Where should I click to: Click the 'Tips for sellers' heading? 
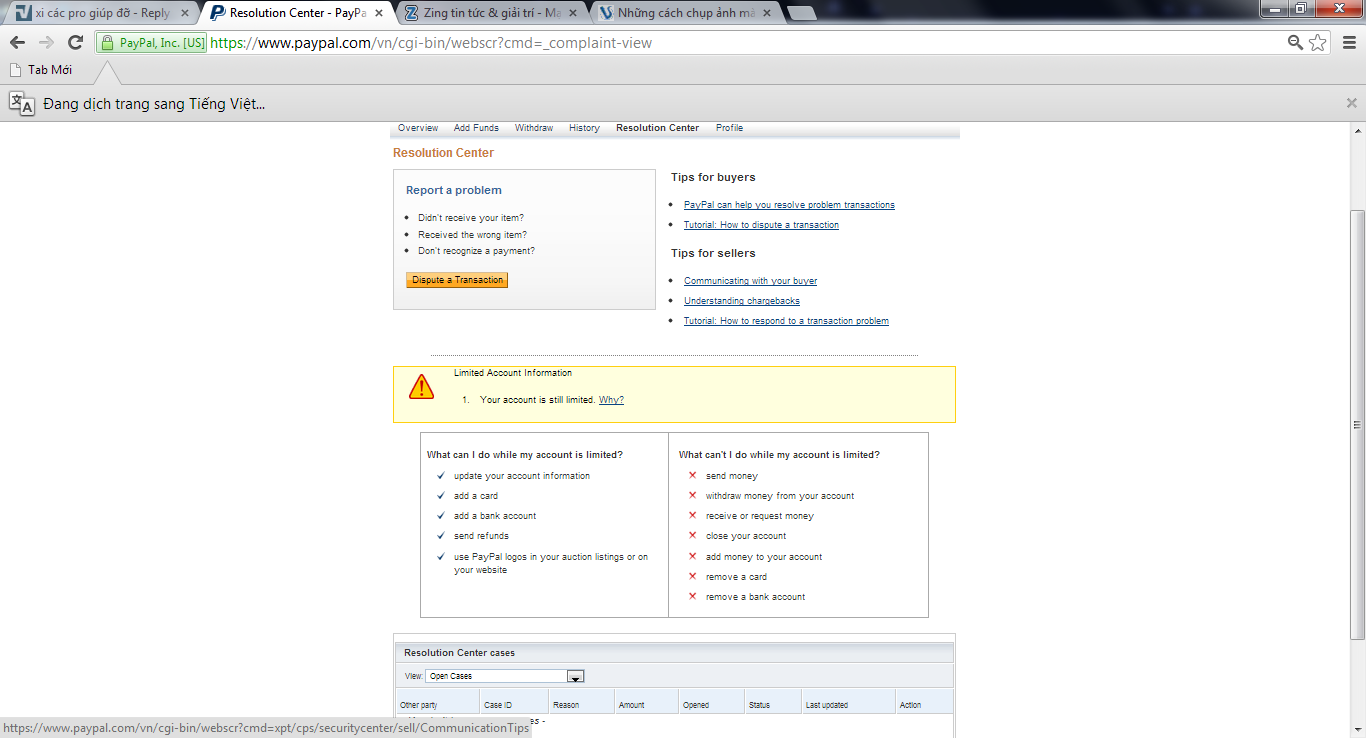pyautogui.click(x=713, y=253)
